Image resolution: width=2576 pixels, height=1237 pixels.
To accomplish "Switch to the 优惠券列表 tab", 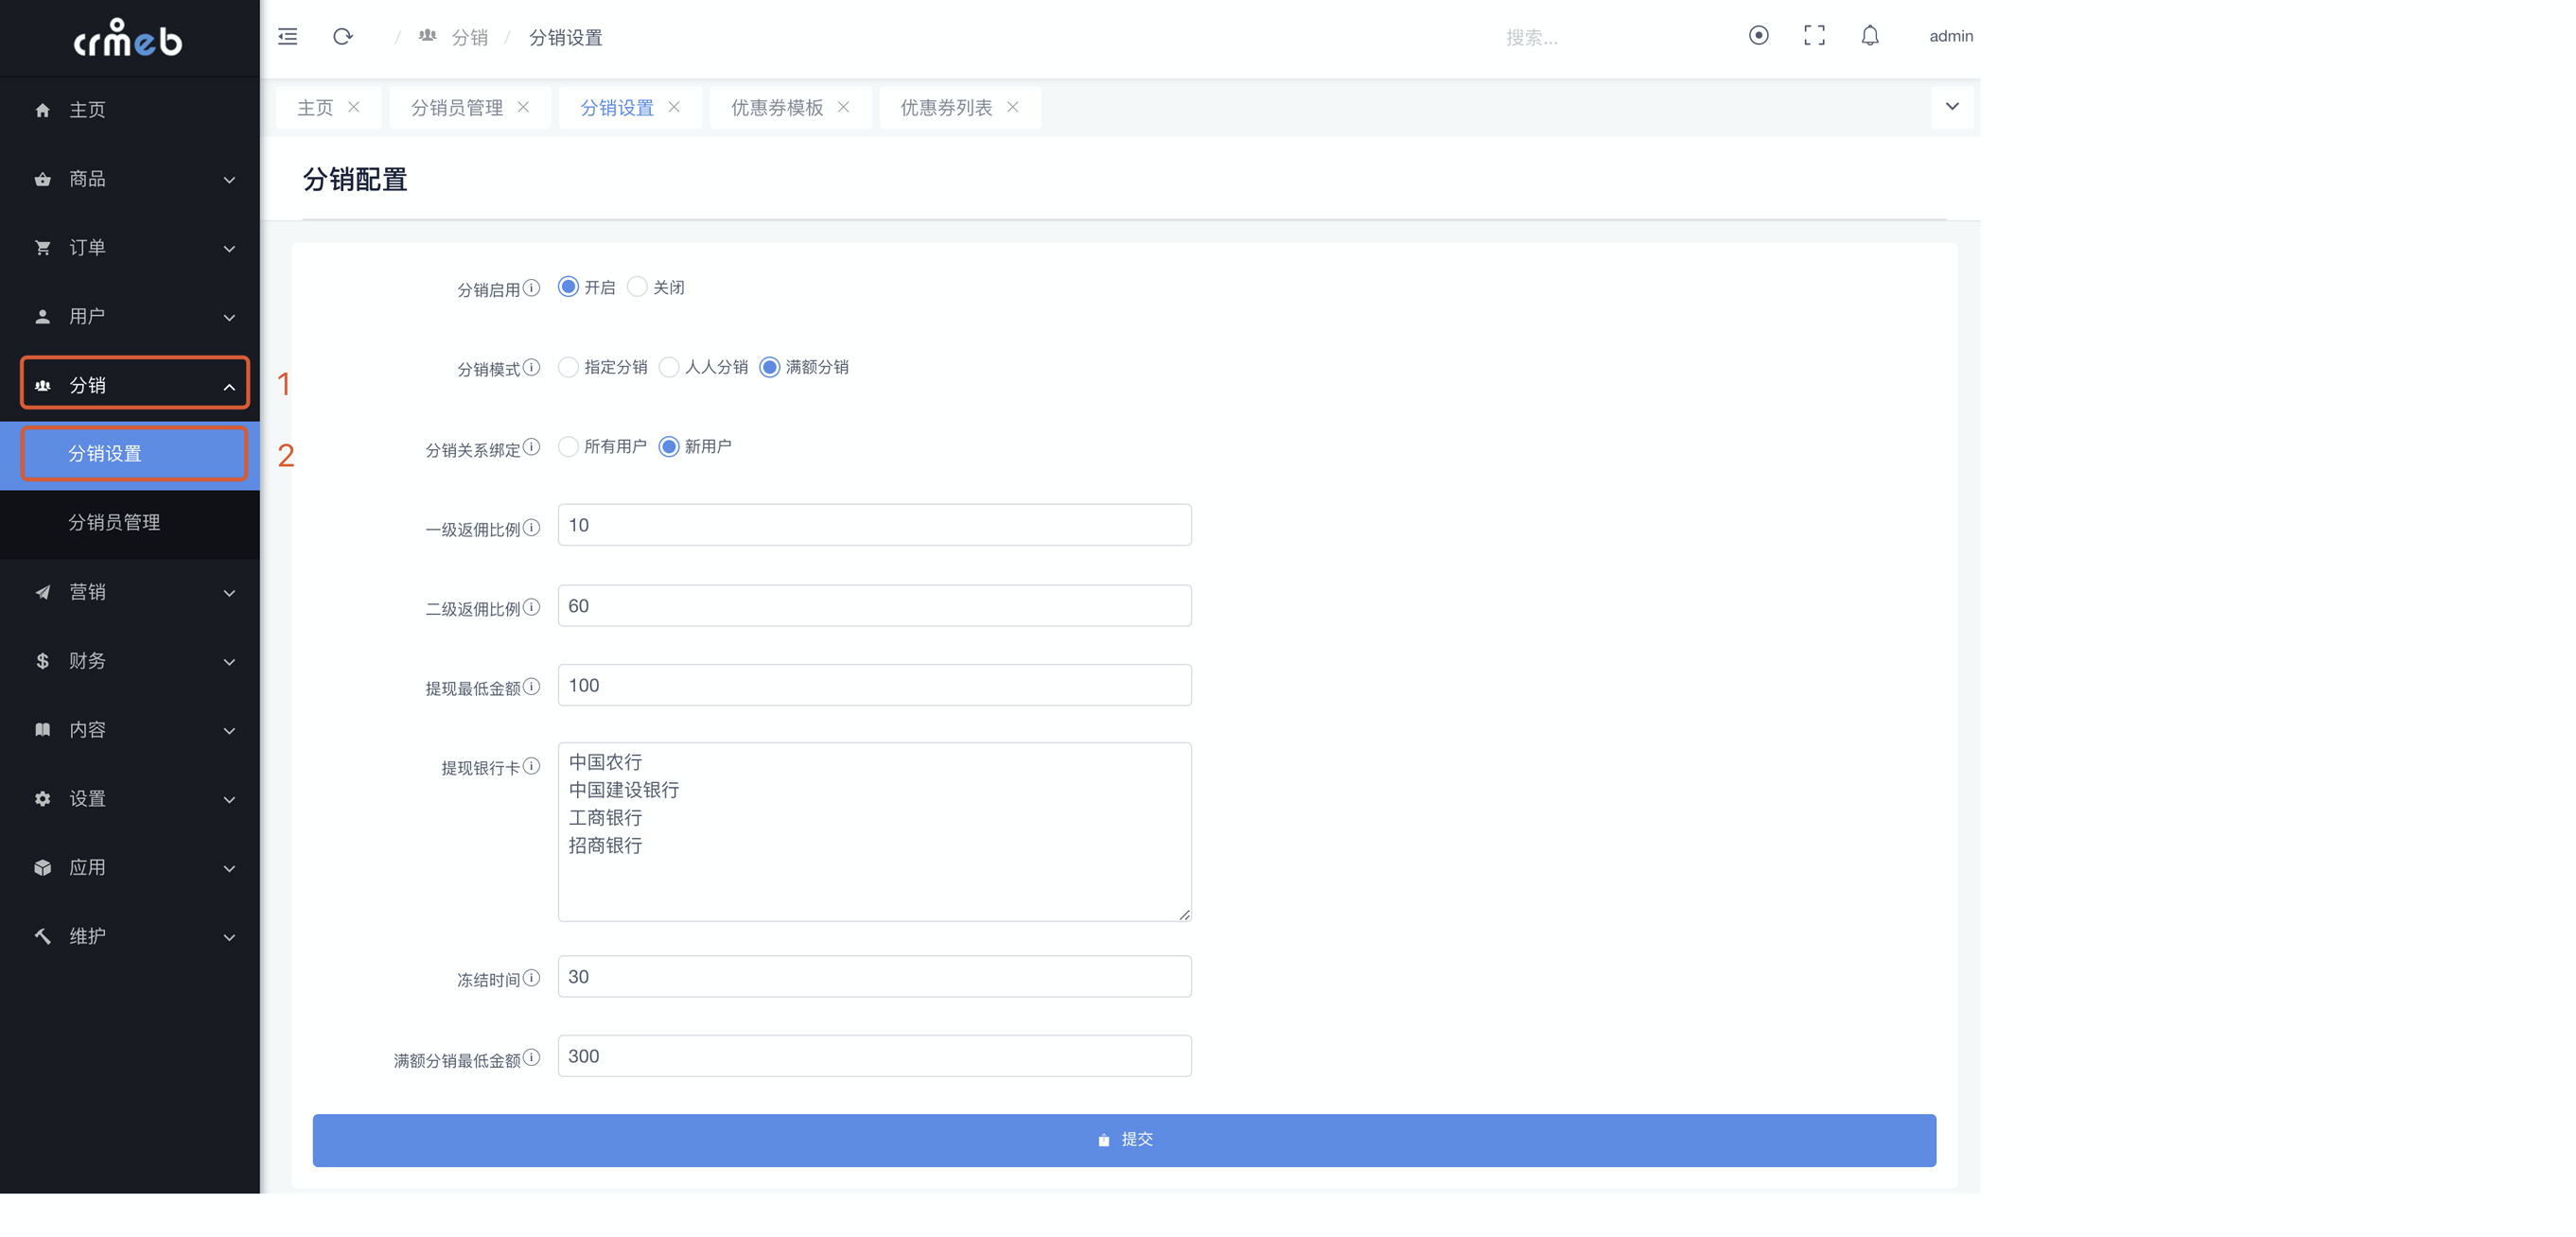I will [946, 108].
